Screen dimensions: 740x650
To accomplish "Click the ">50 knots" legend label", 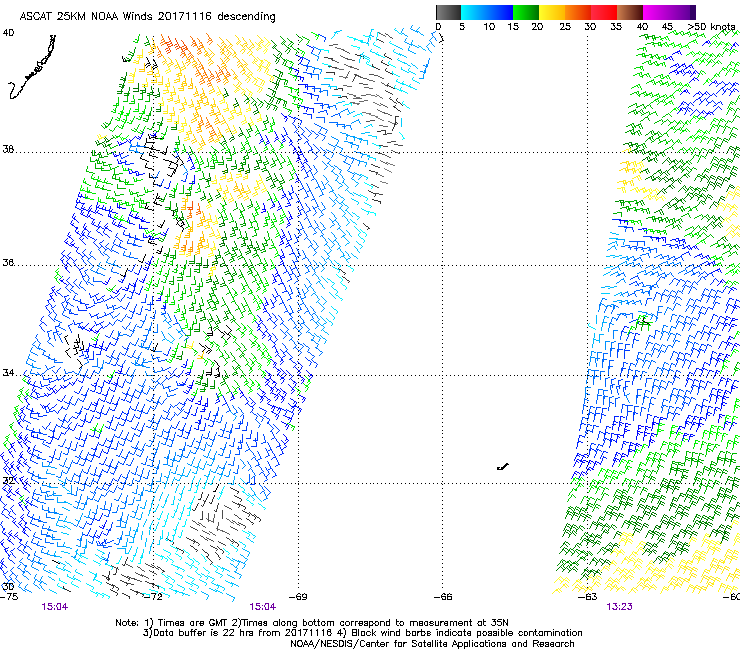I will tap(711, 26).
